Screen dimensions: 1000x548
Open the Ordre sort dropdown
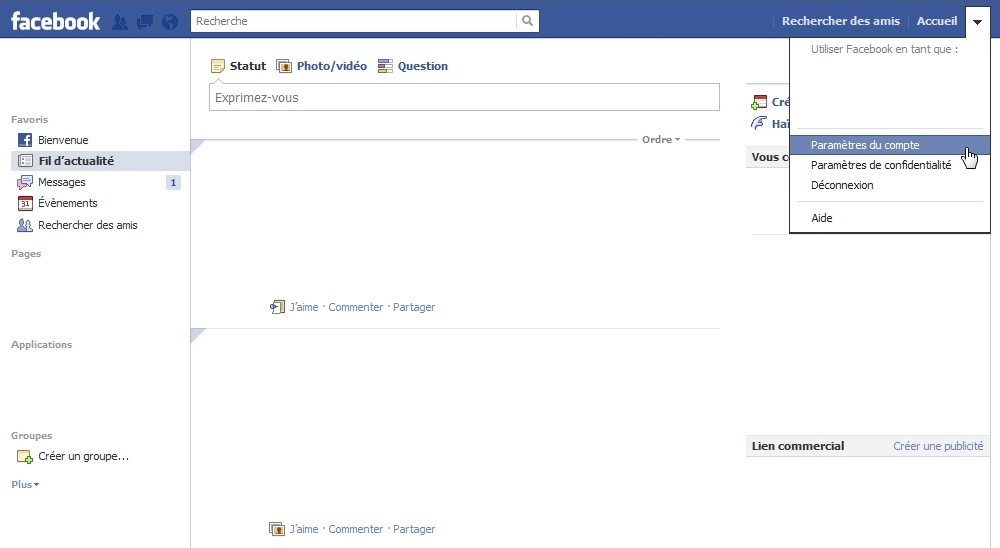[661, 140]
